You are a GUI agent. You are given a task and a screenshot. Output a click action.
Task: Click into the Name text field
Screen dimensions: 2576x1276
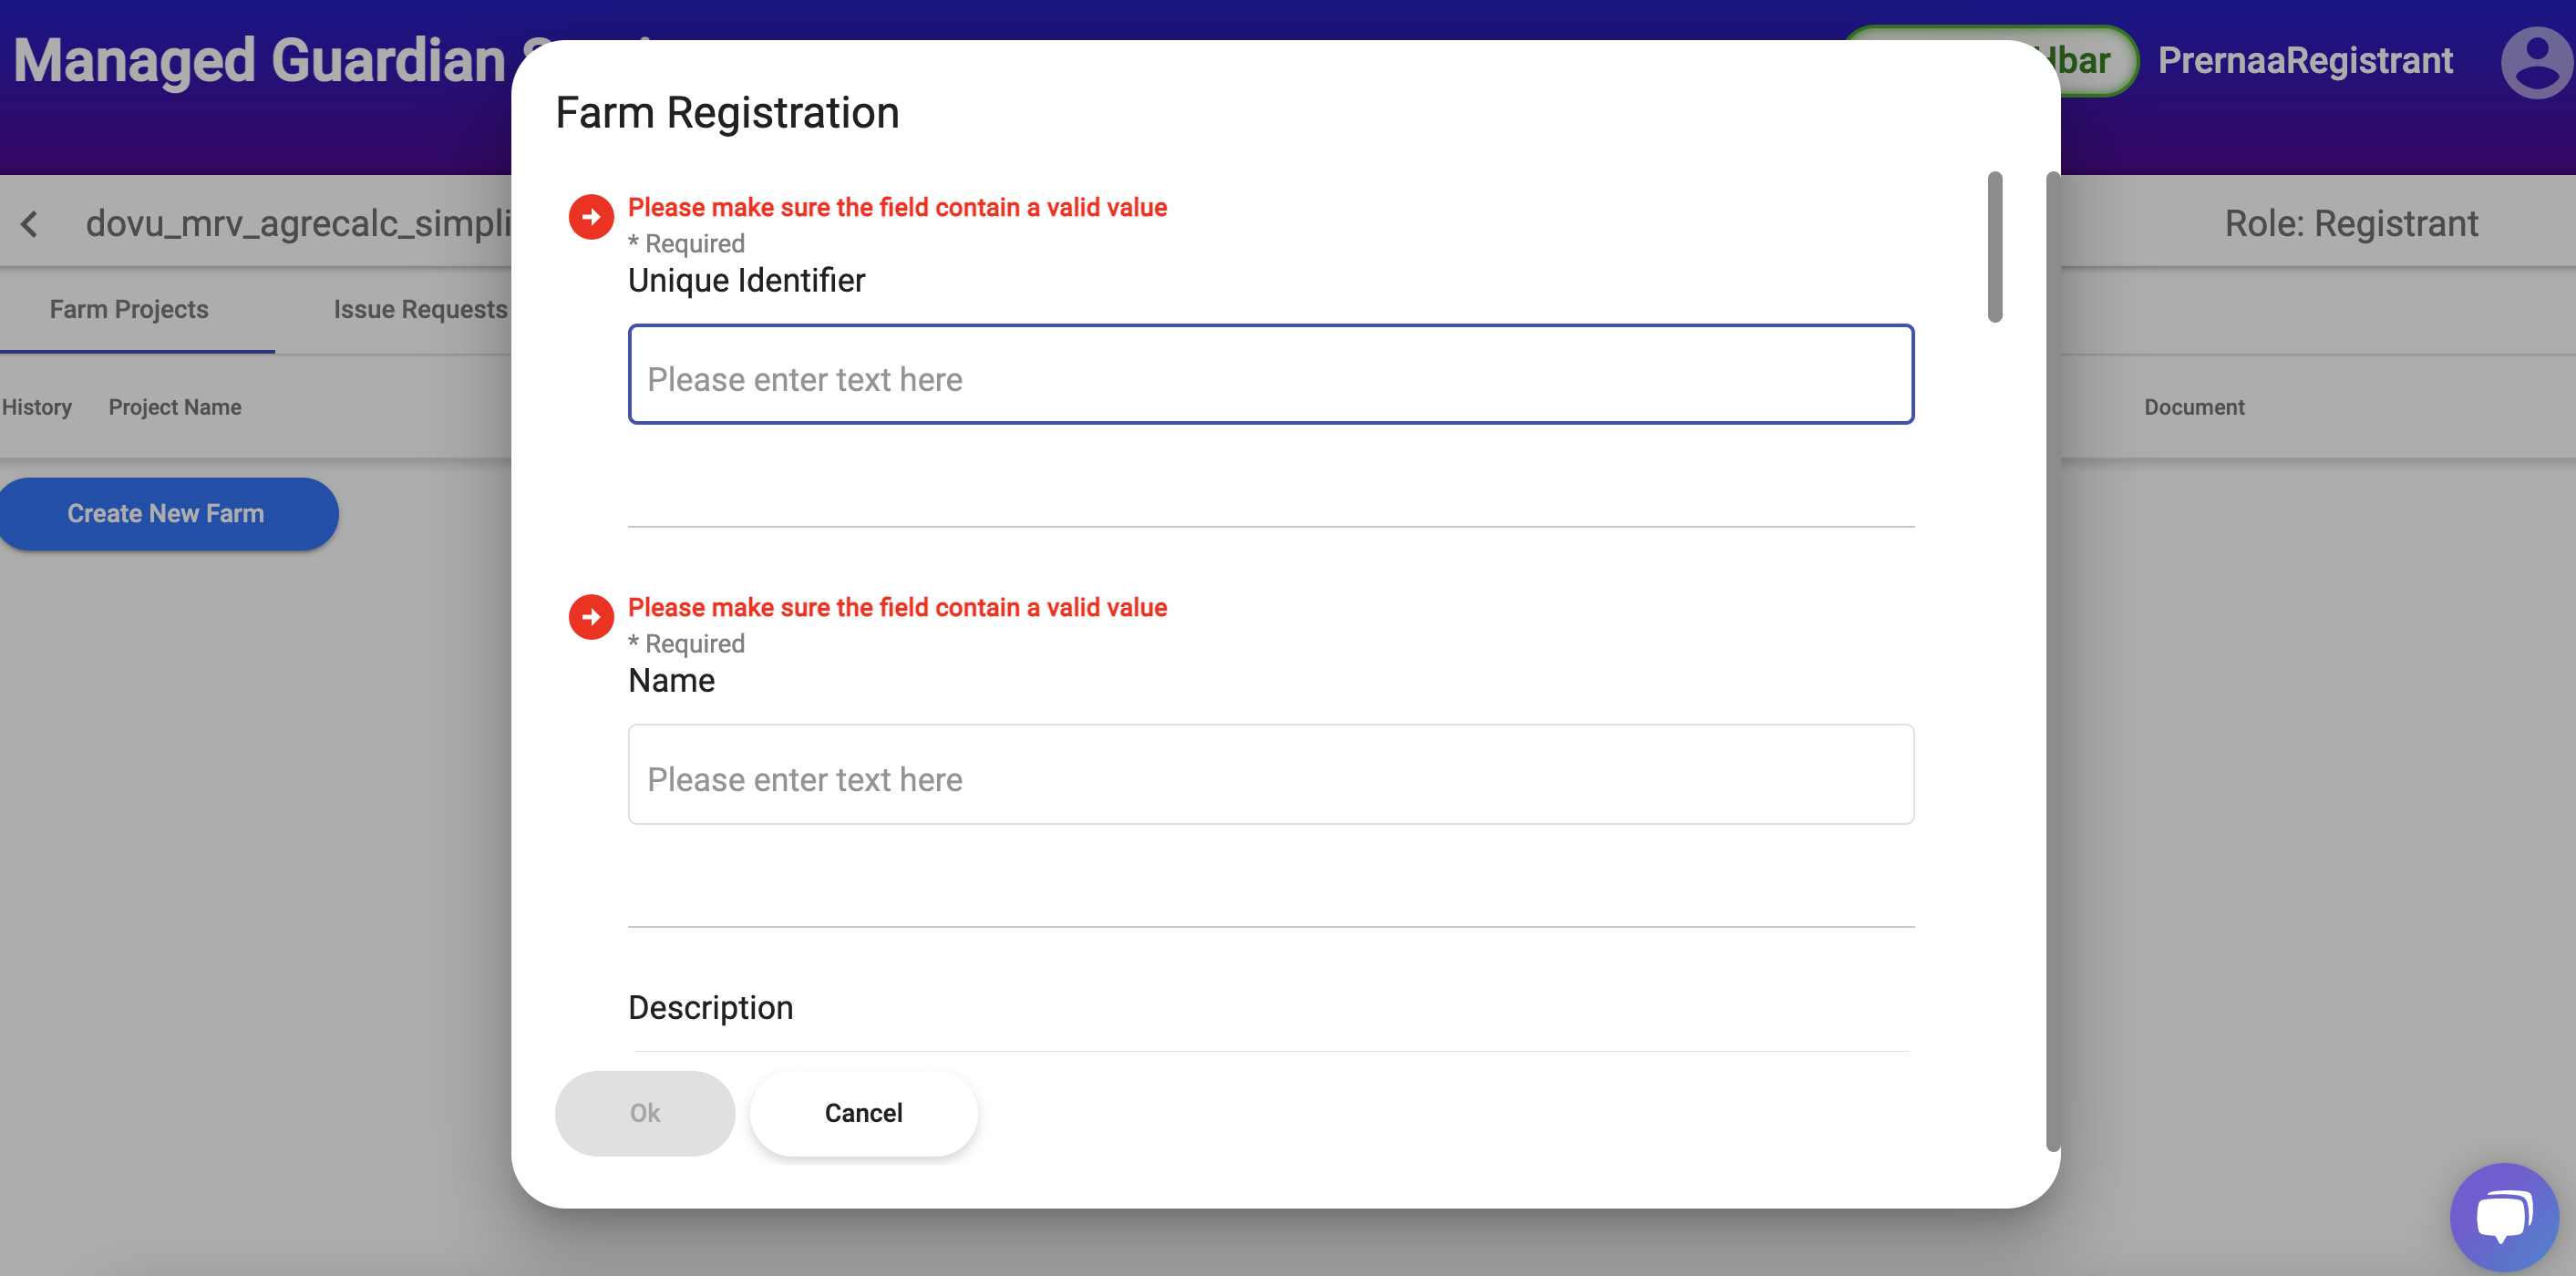coord(1270,774)
